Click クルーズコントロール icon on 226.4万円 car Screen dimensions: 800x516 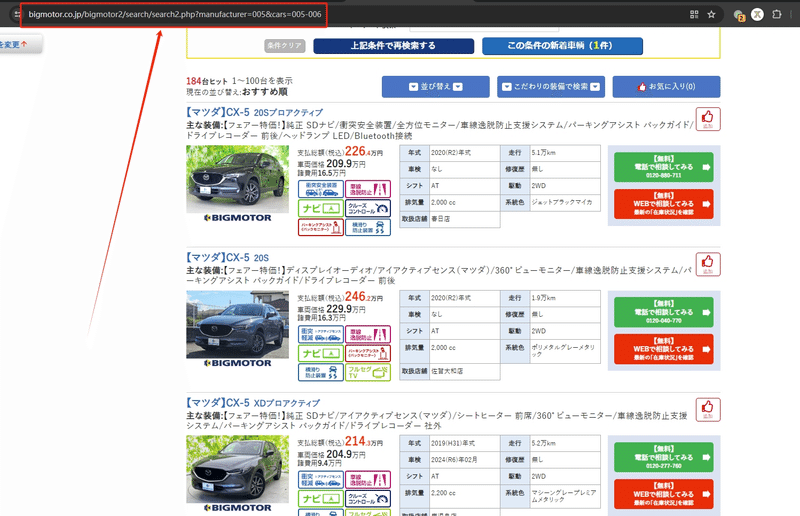tap(368, 208)
